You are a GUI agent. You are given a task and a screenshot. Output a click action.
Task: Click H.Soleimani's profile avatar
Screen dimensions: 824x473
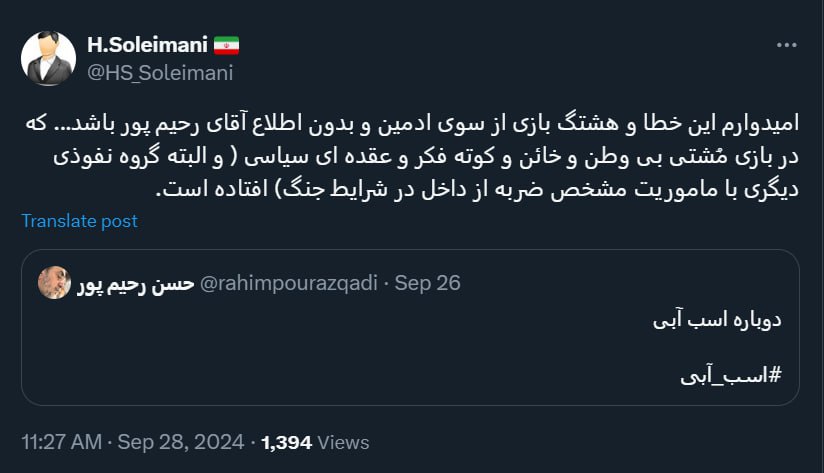[48, 59]
